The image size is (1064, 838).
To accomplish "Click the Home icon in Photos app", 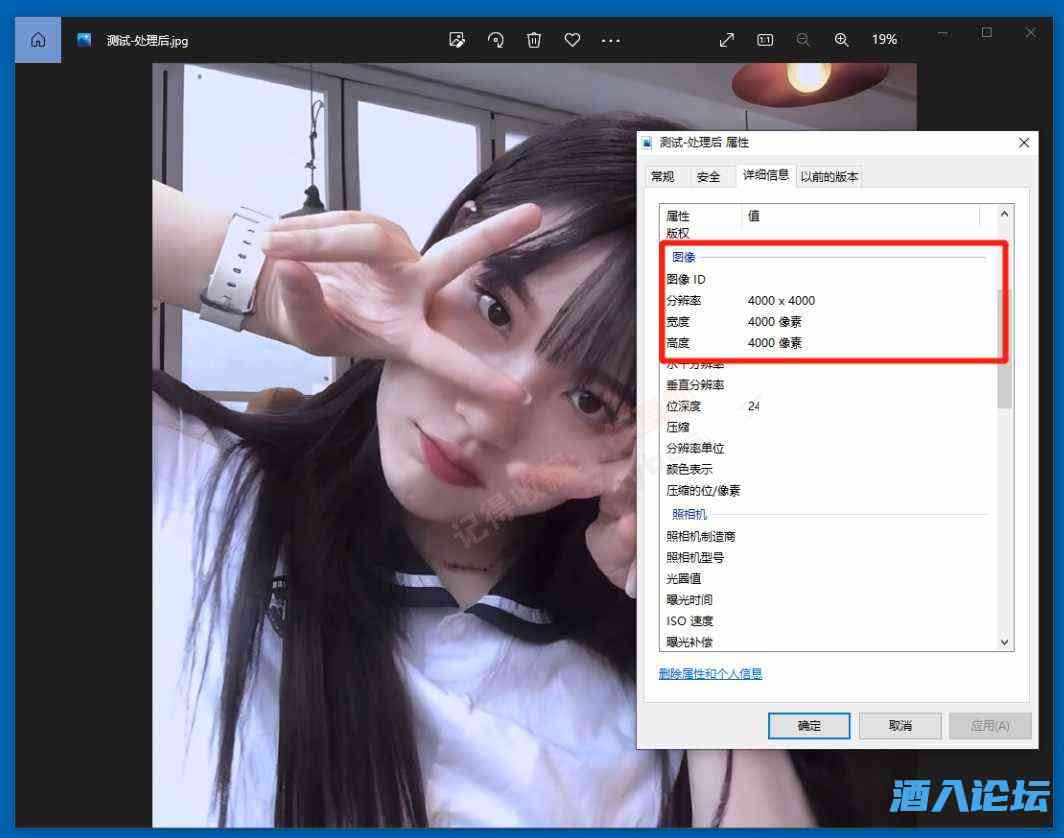I will [x=37, y=40].
